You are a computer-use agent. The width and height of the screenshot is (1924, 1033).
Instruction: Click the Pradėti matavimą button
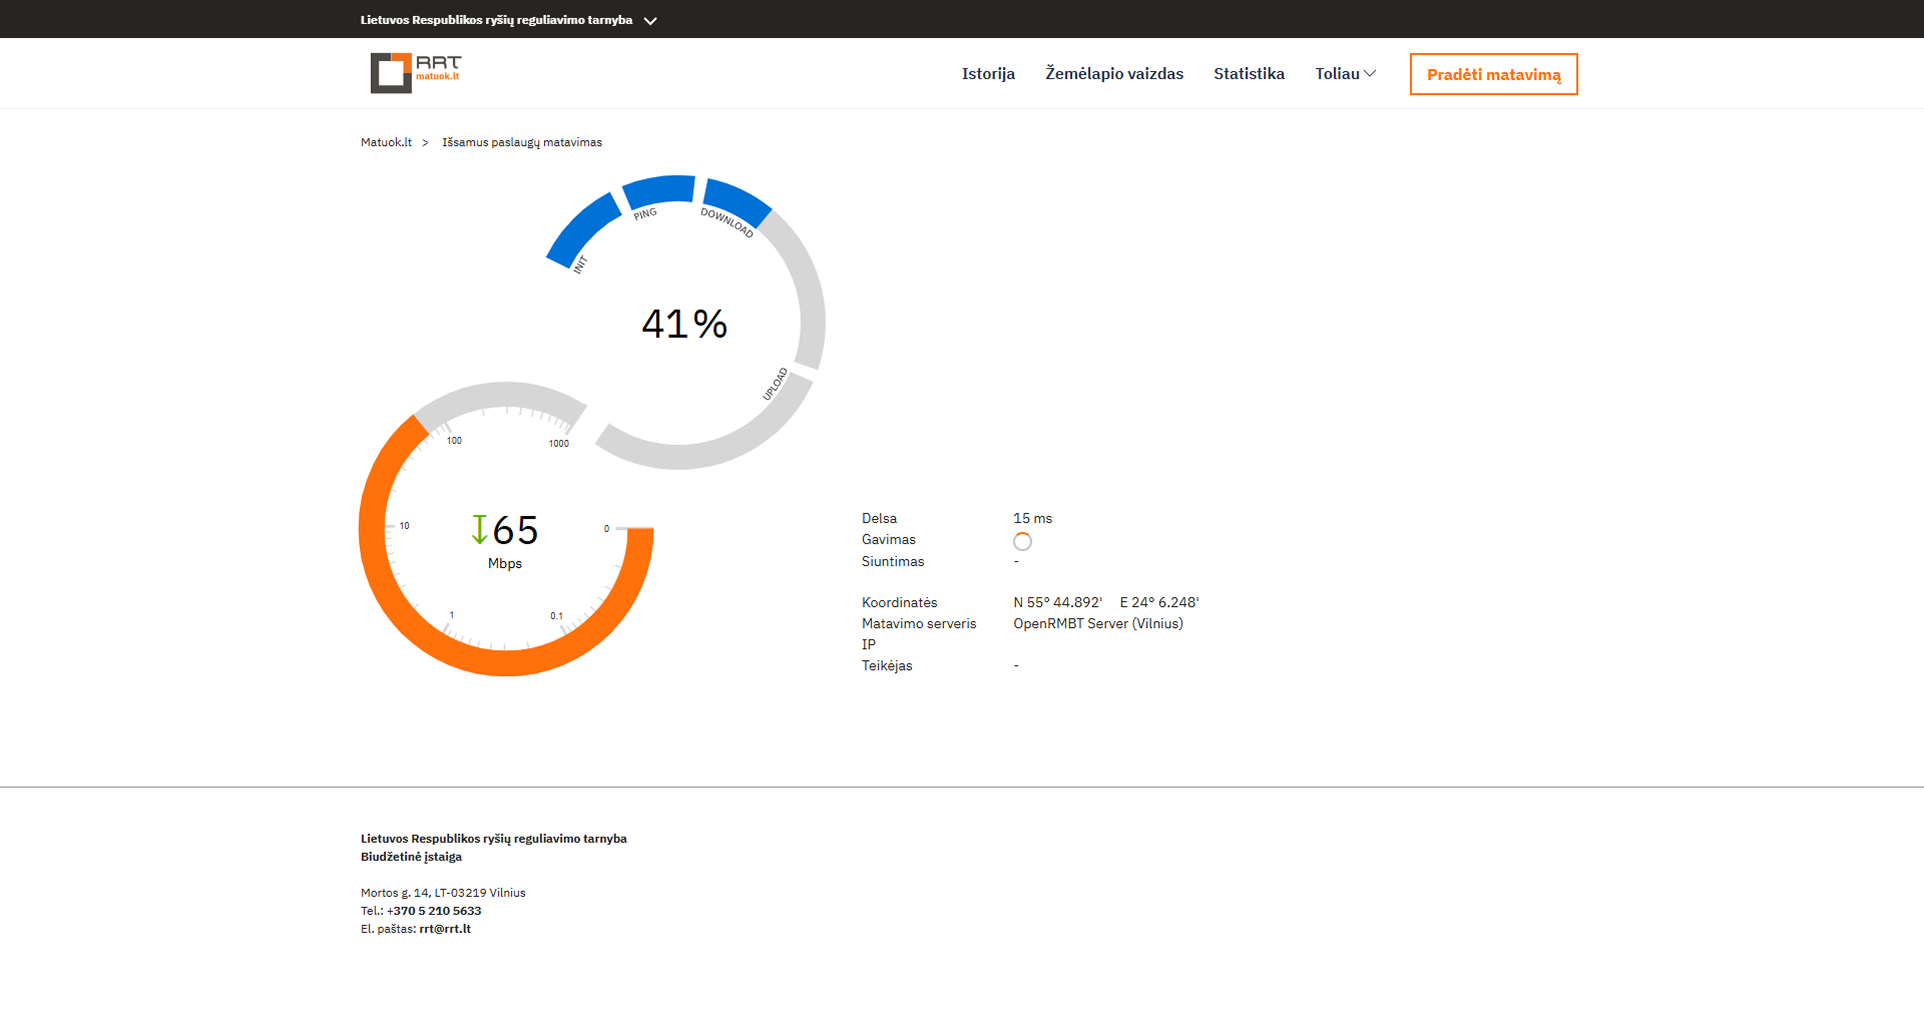1494,74
